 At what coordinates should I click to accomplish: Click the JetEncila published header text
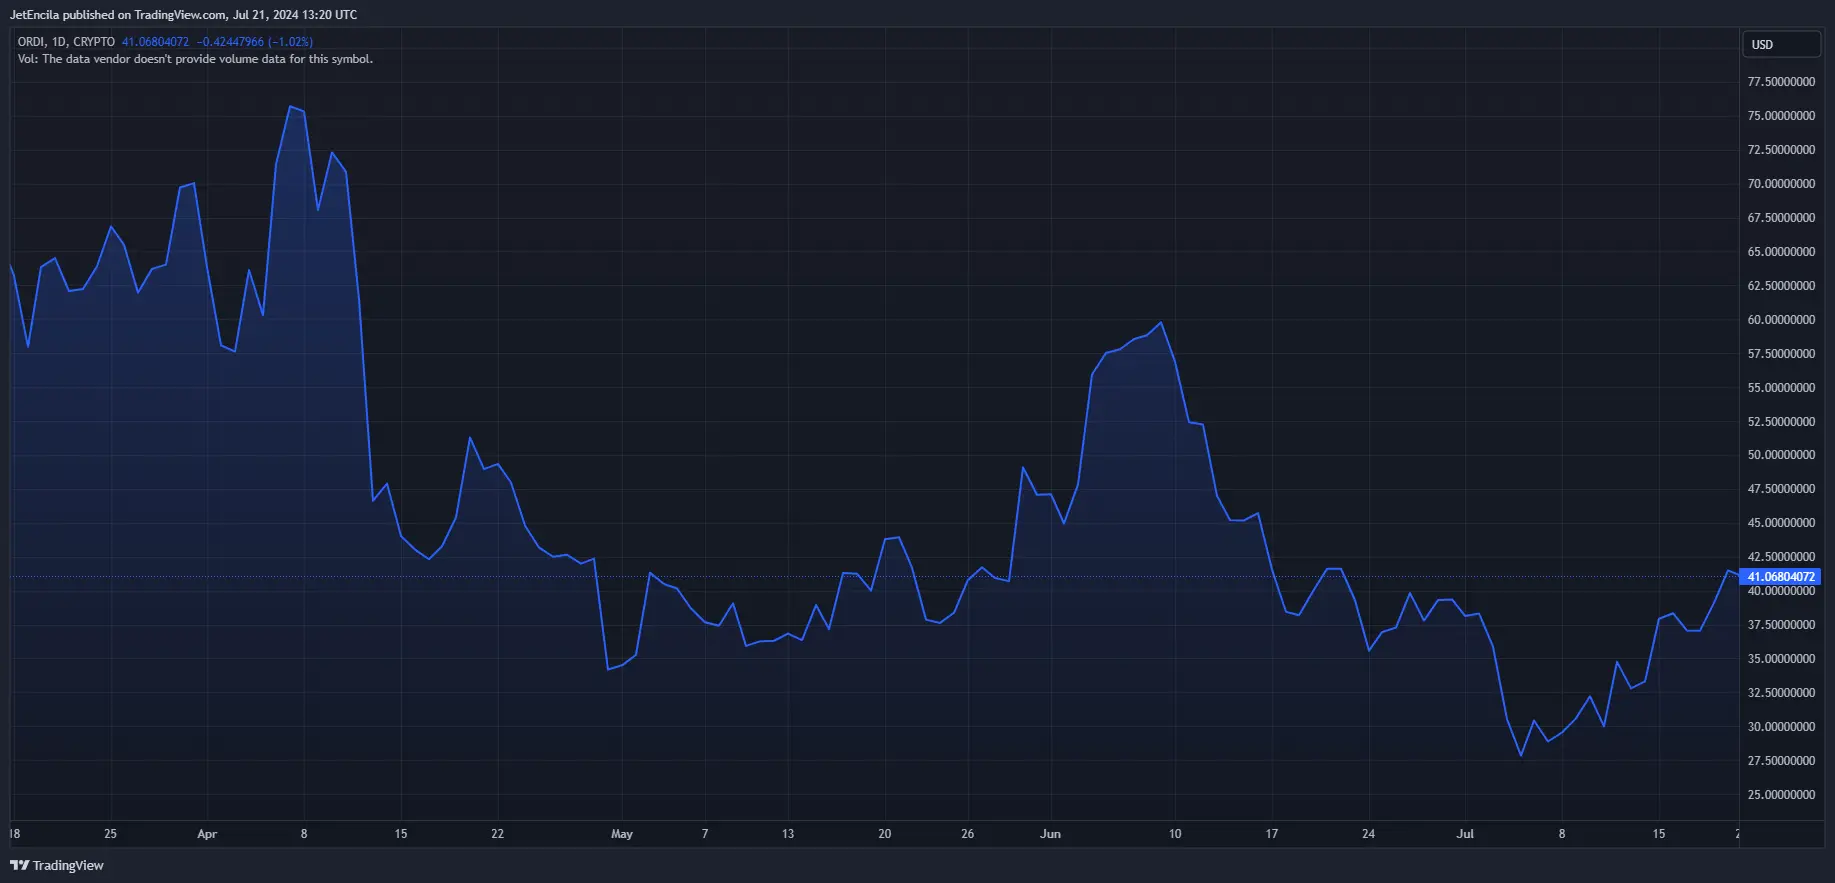pos(183,15)
